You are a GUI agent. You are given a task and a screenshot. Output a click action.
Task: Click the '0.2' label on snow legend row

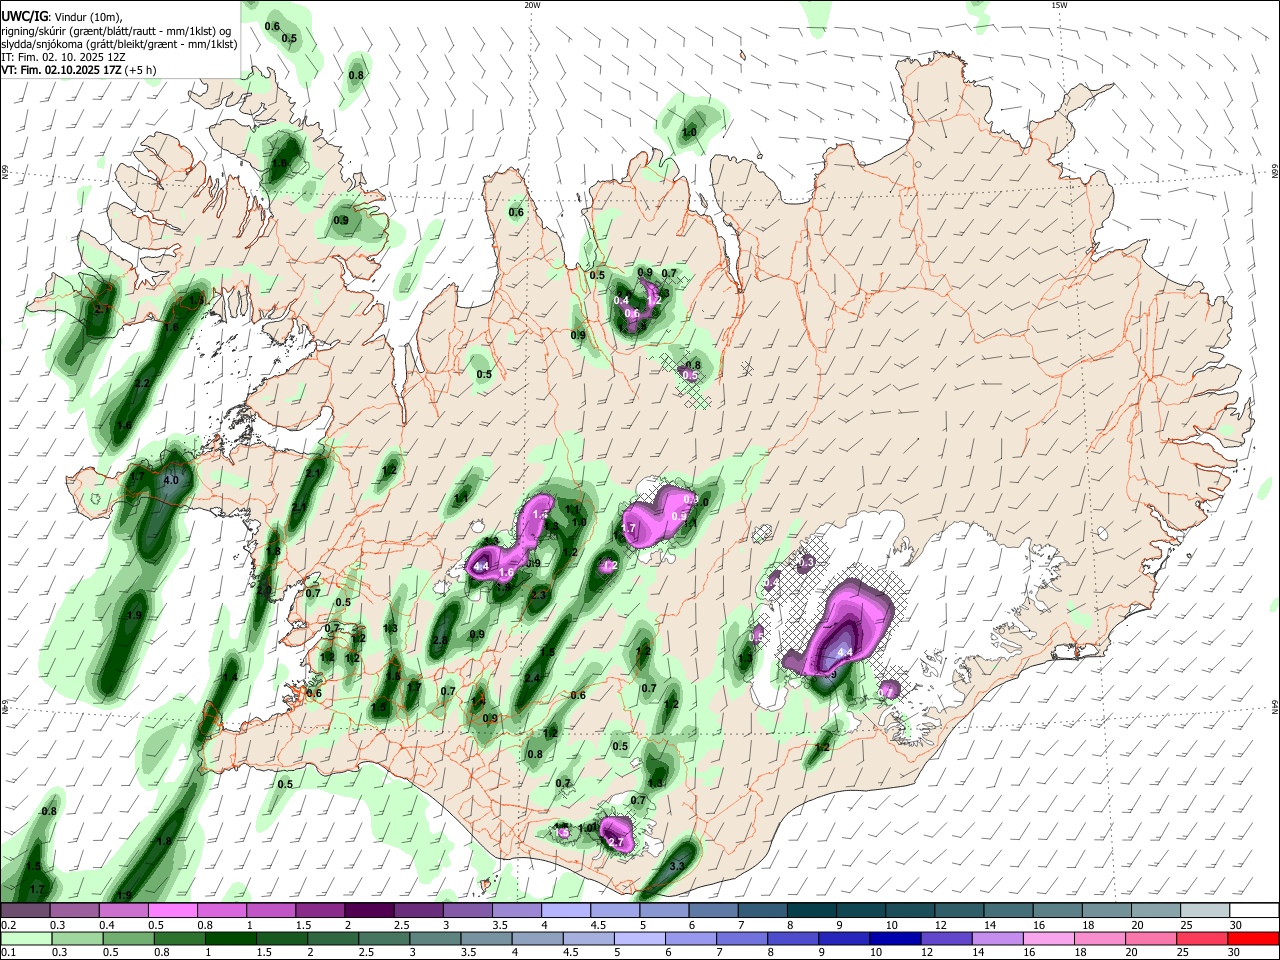coord(8,925)
